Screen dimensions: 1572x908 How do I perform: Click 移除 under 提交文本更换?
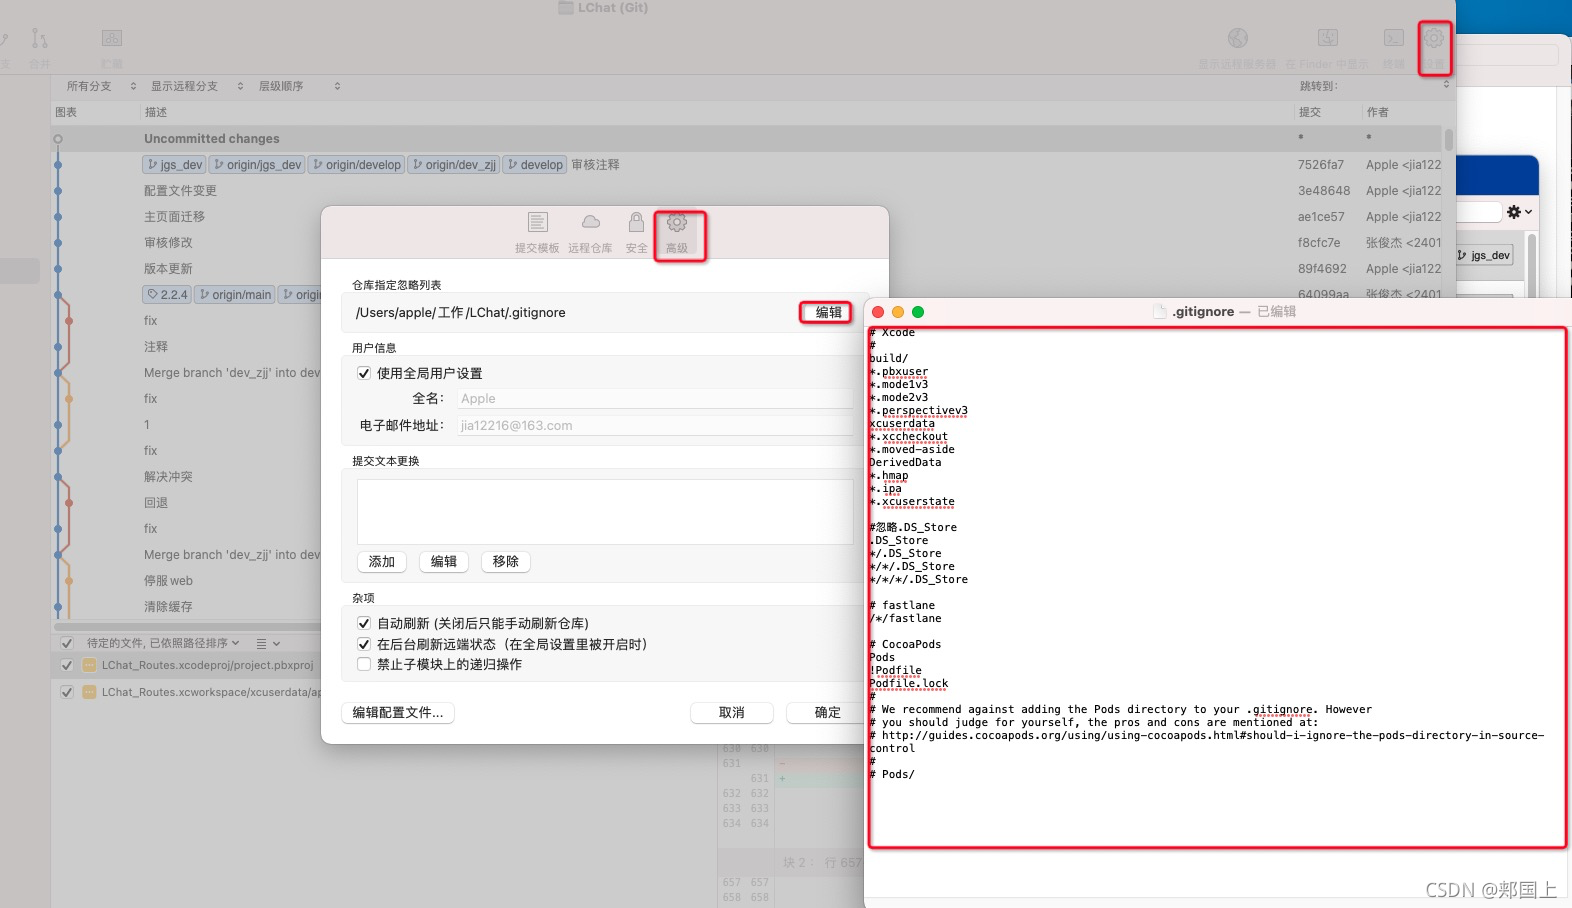tap(506, 562)
